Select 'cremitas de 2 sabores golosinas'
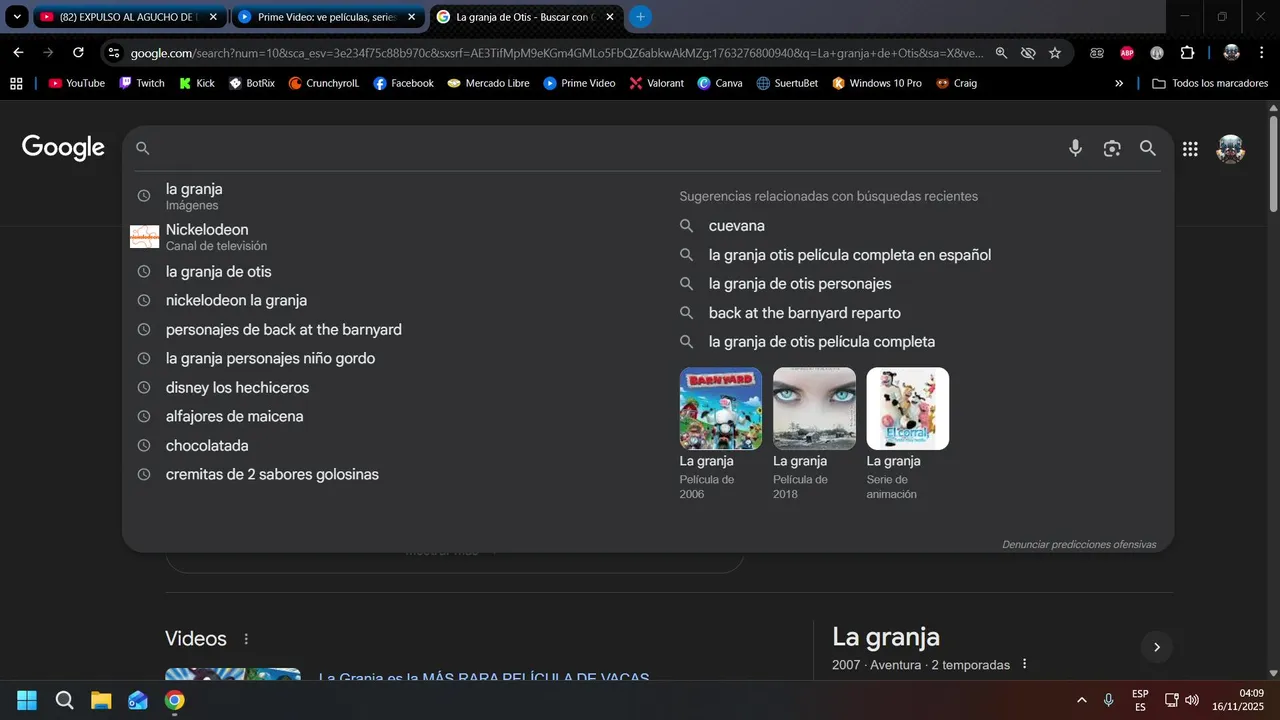1280x720 pixels. [x=395, y=475]
